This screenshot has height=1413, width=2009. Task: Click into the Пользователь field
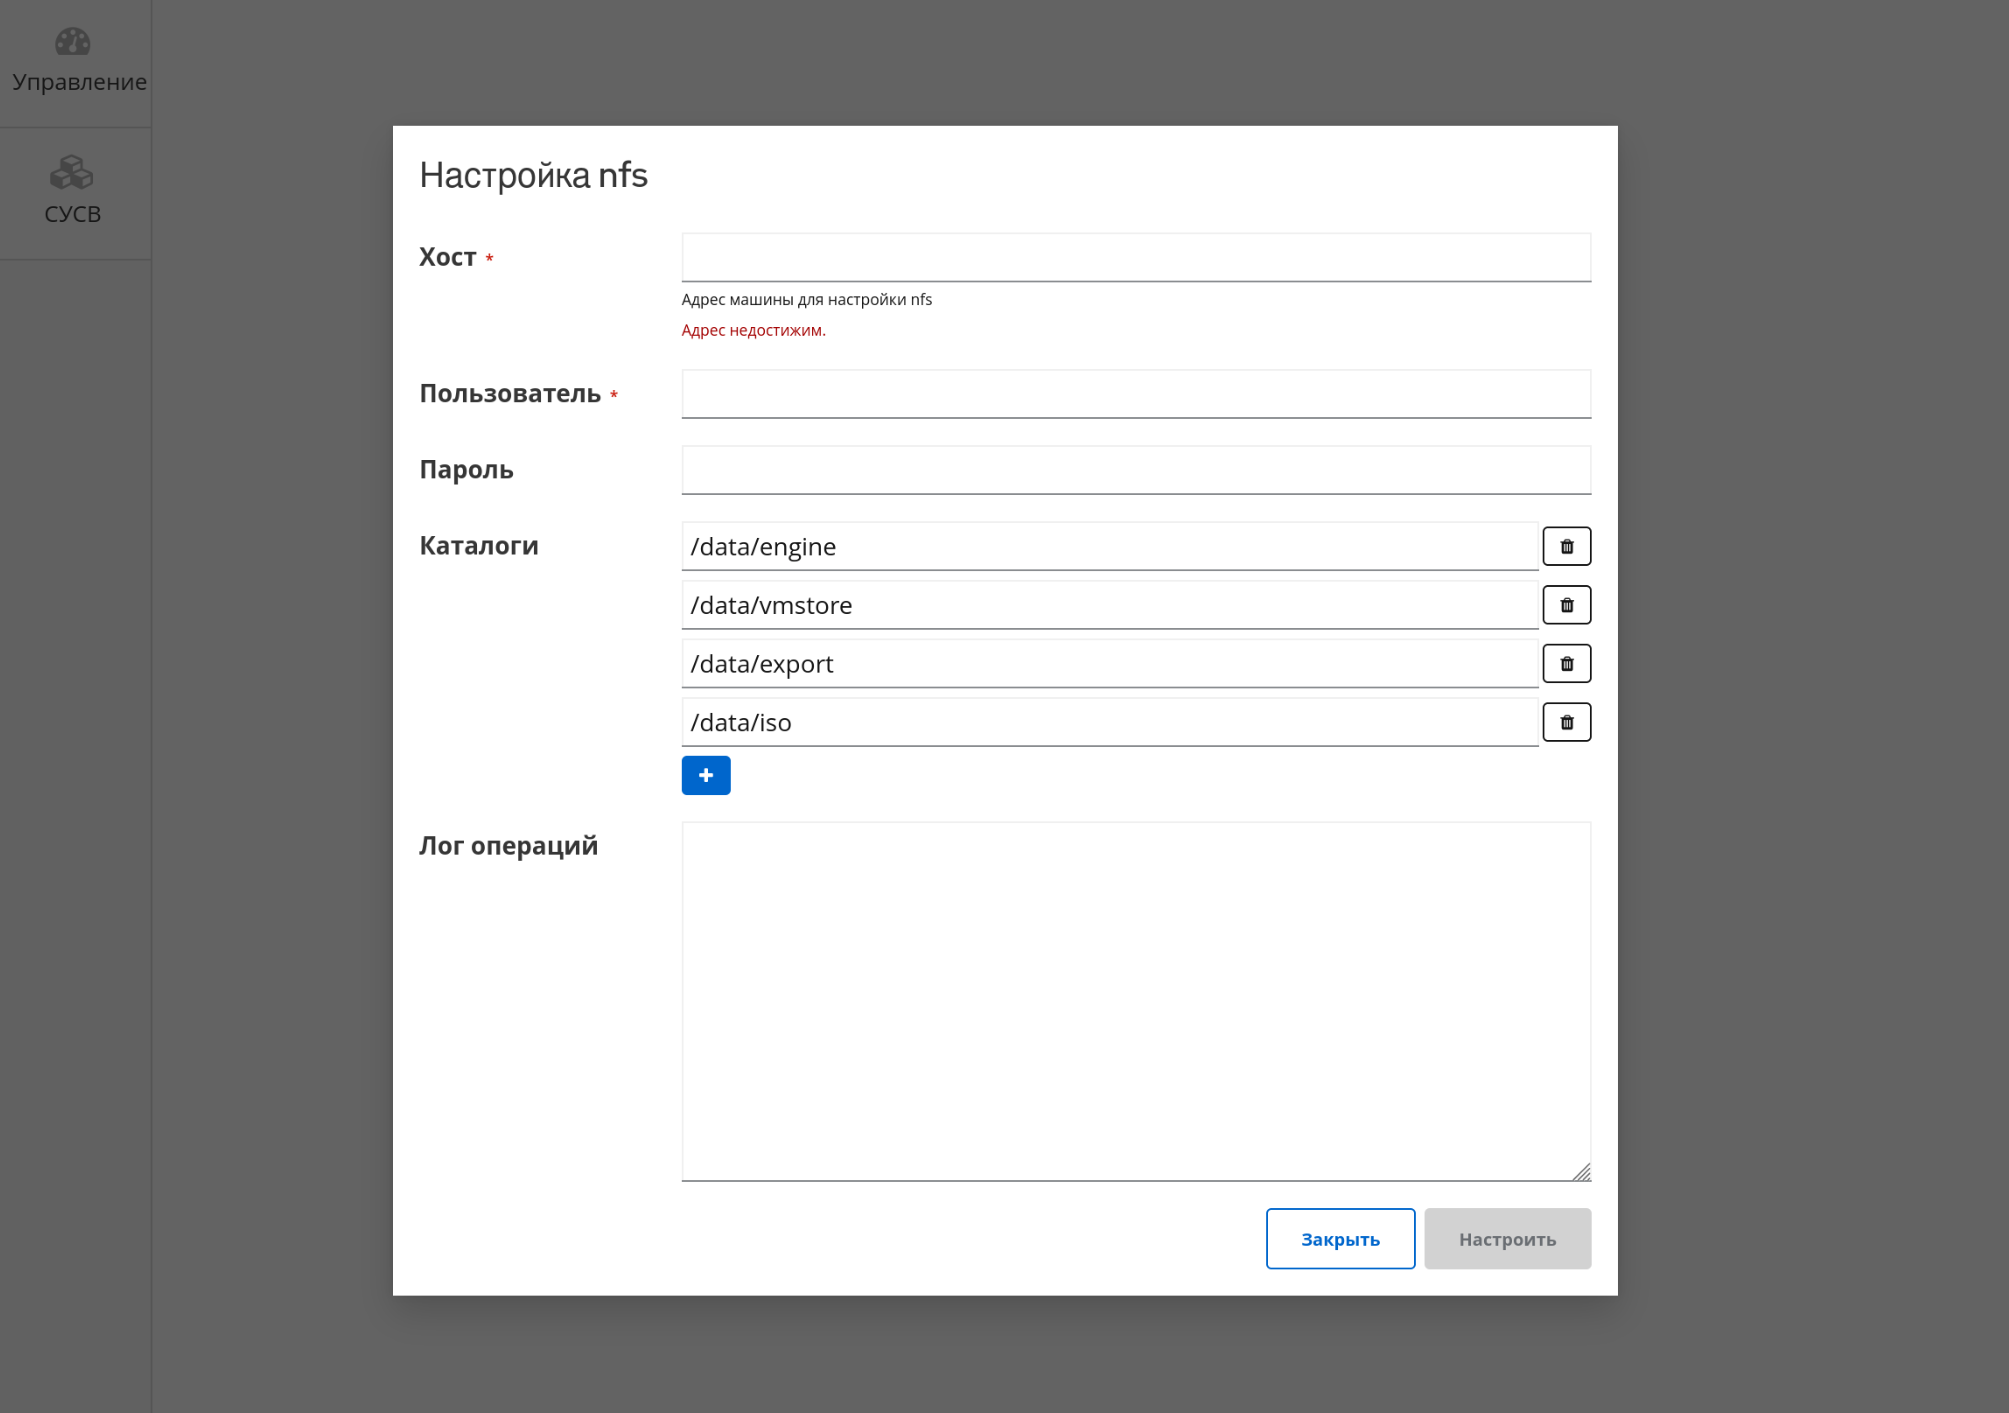point(1135,394)
